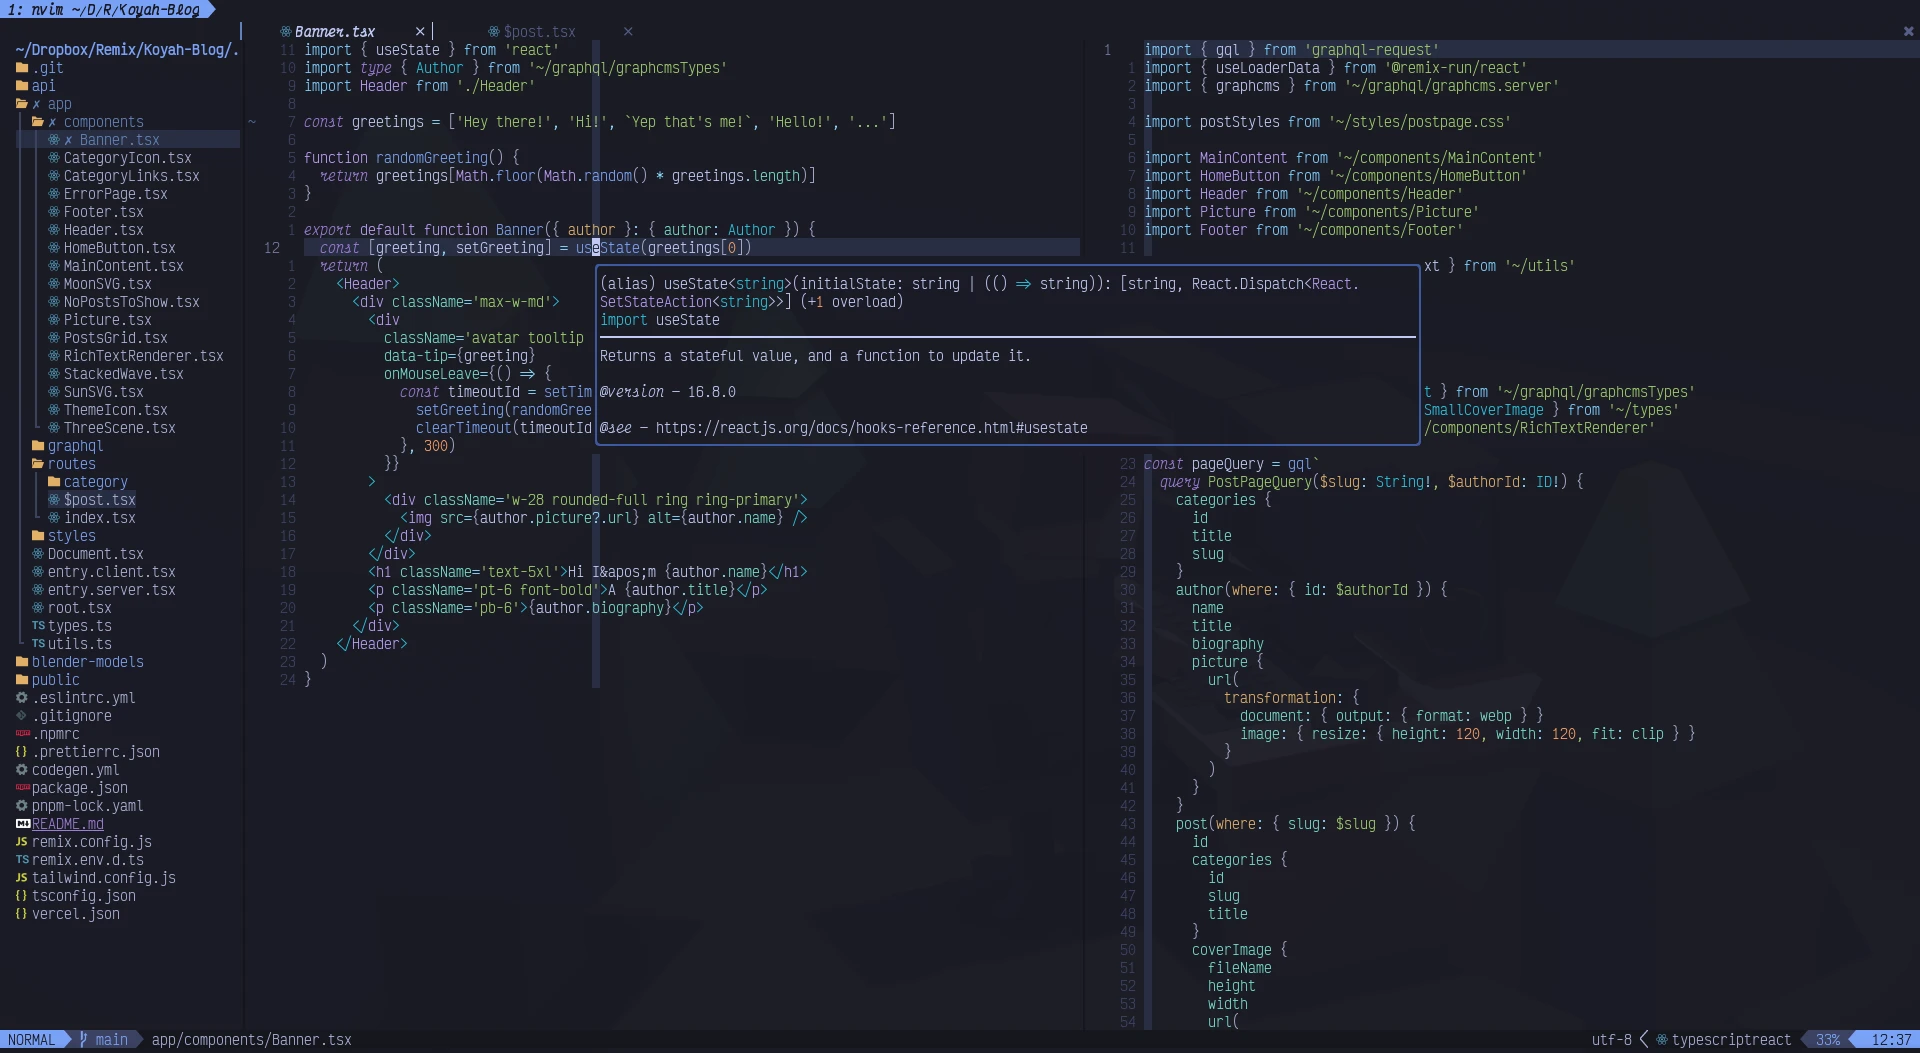
Task: Click the components open folder icon
Action: coord(38,122)
